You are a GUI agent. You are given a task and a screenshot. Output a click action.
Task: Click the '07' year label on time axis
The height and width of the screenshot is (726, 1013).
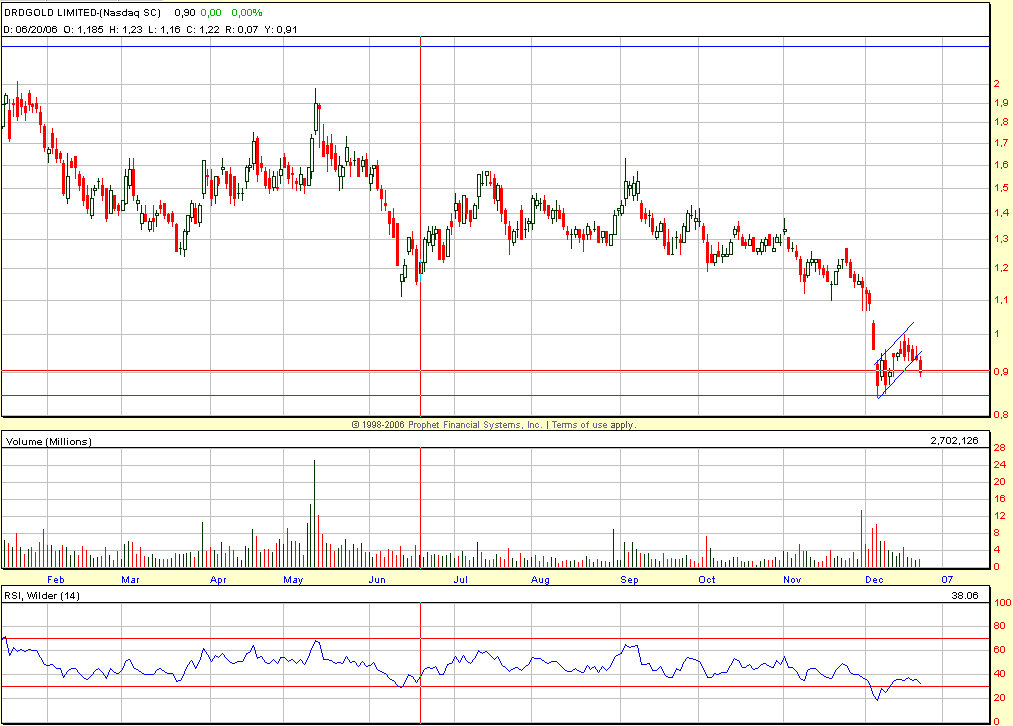click(947, 579)
